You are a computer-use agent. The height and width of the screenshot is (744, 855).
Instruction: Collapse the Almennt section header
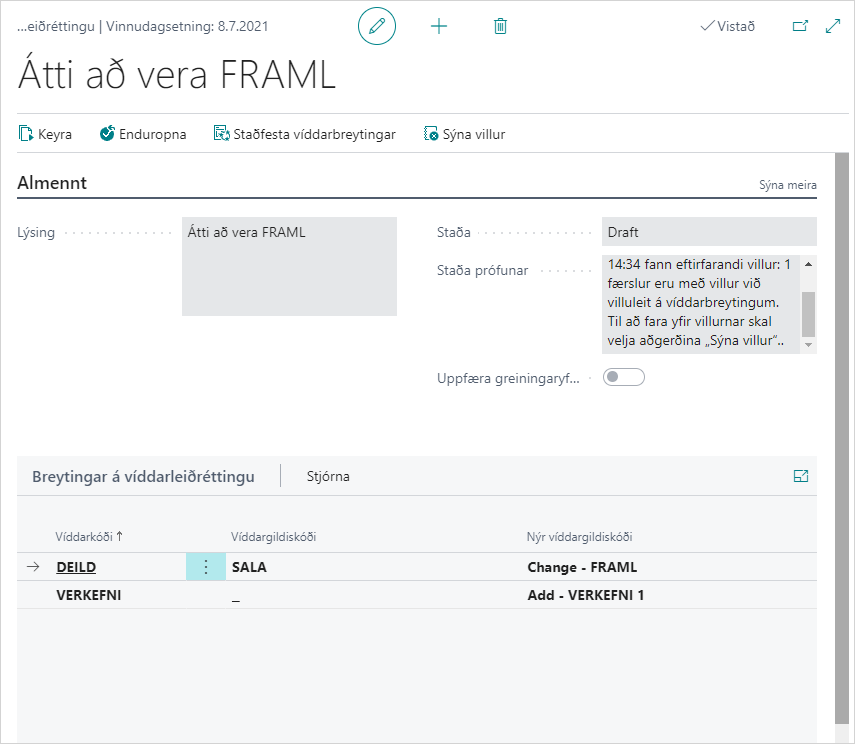tap(52, 183)
